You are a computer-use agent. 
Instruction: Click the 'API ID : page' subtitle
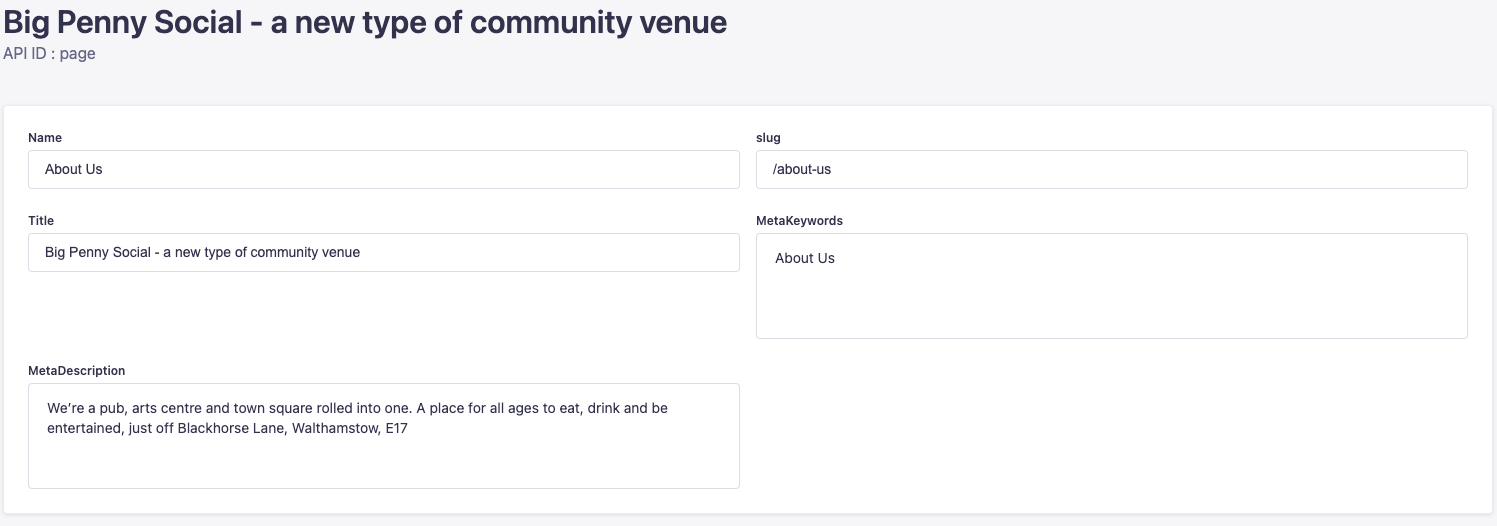tap(50, 54)
